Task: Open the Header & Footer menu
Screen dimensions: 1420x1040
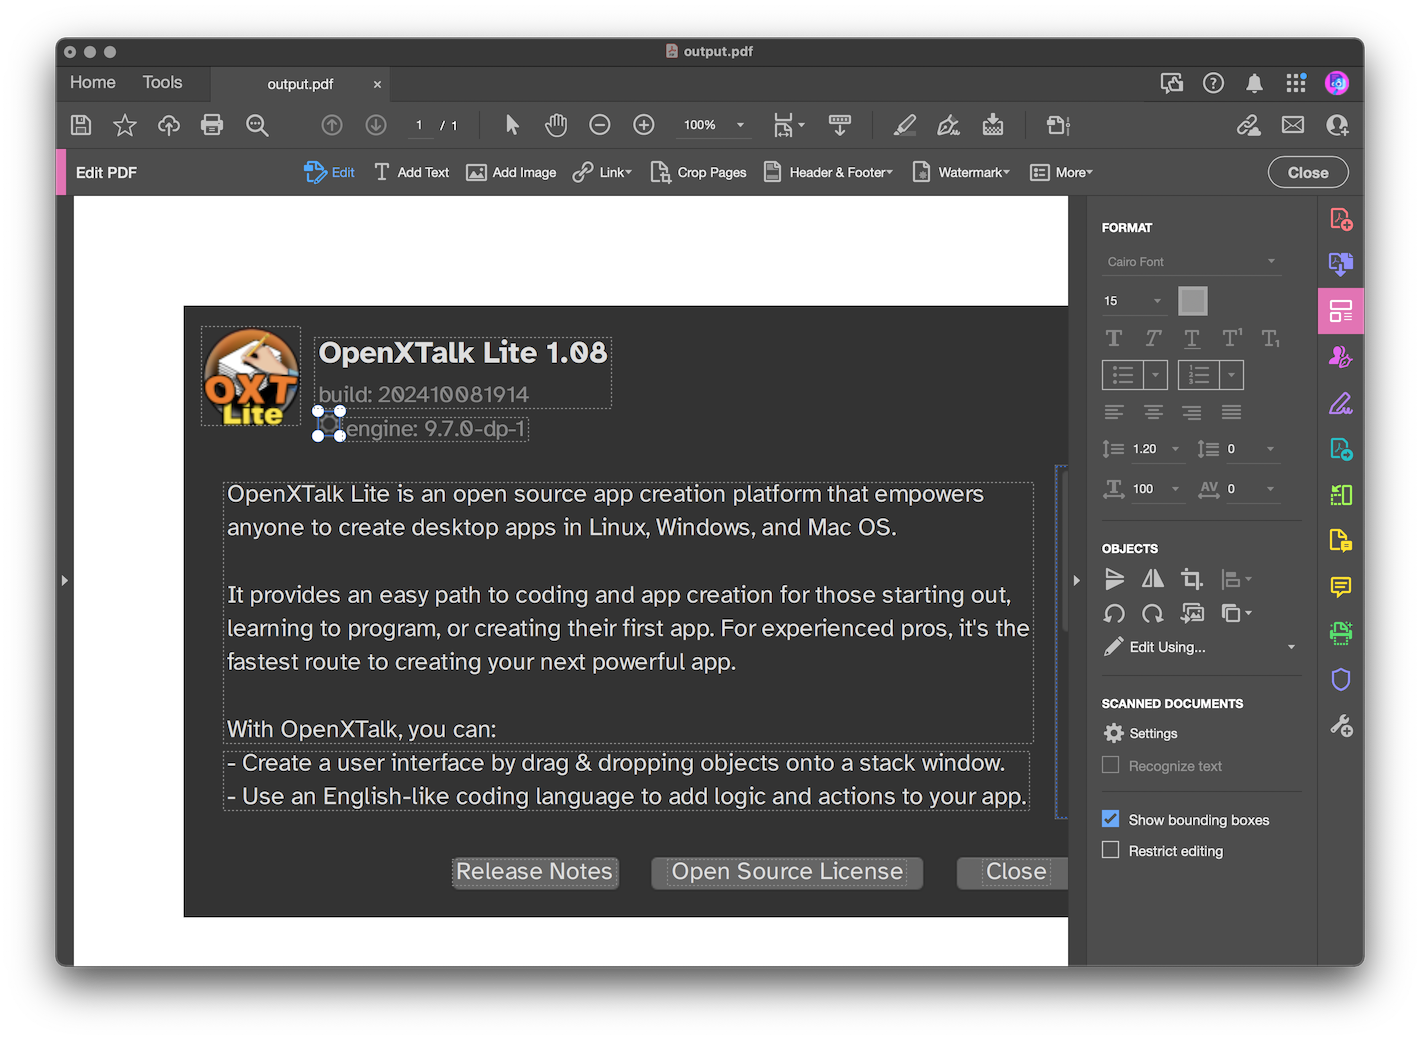Action: (829, 172)
